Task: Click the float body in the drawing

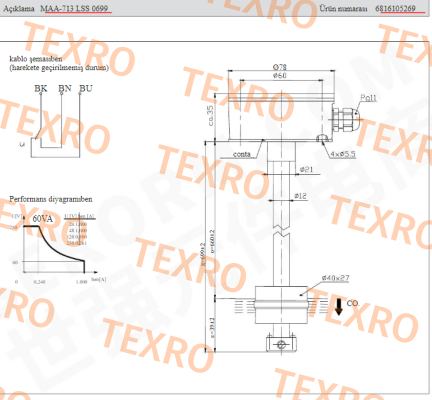Action: pyautogui.click(x=281, y=305)
